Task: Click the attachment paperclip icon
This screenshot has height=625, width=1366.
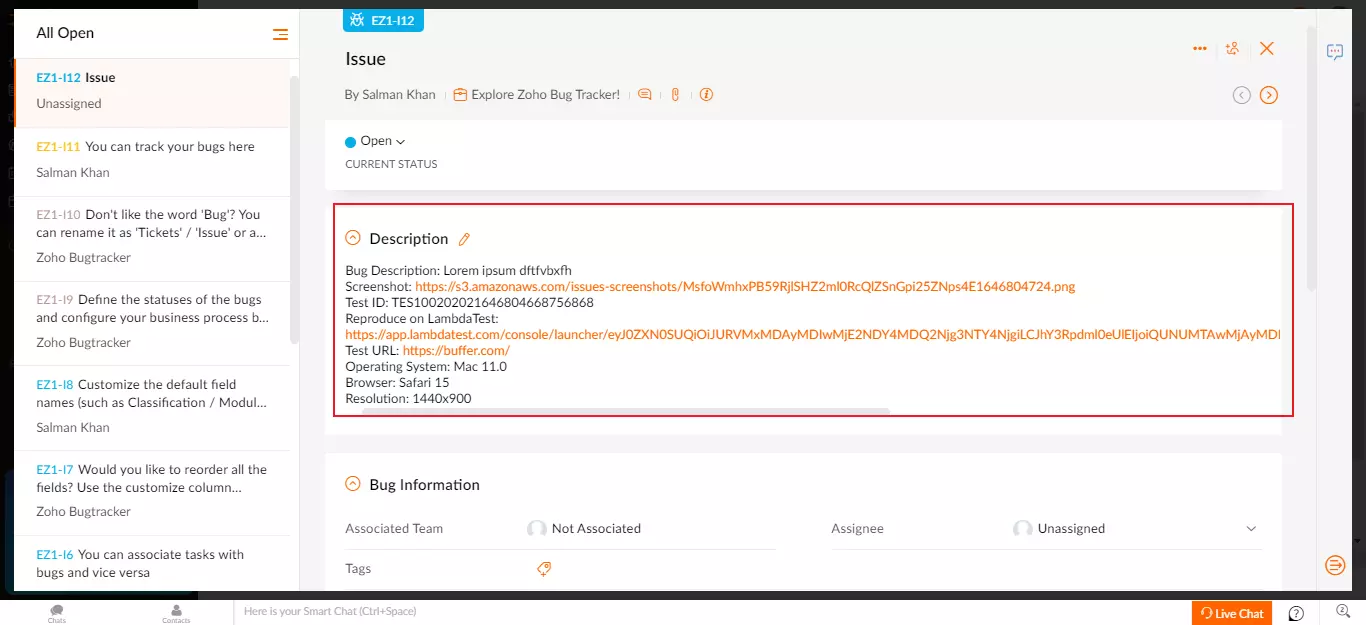Action: [x=675, y=95]
